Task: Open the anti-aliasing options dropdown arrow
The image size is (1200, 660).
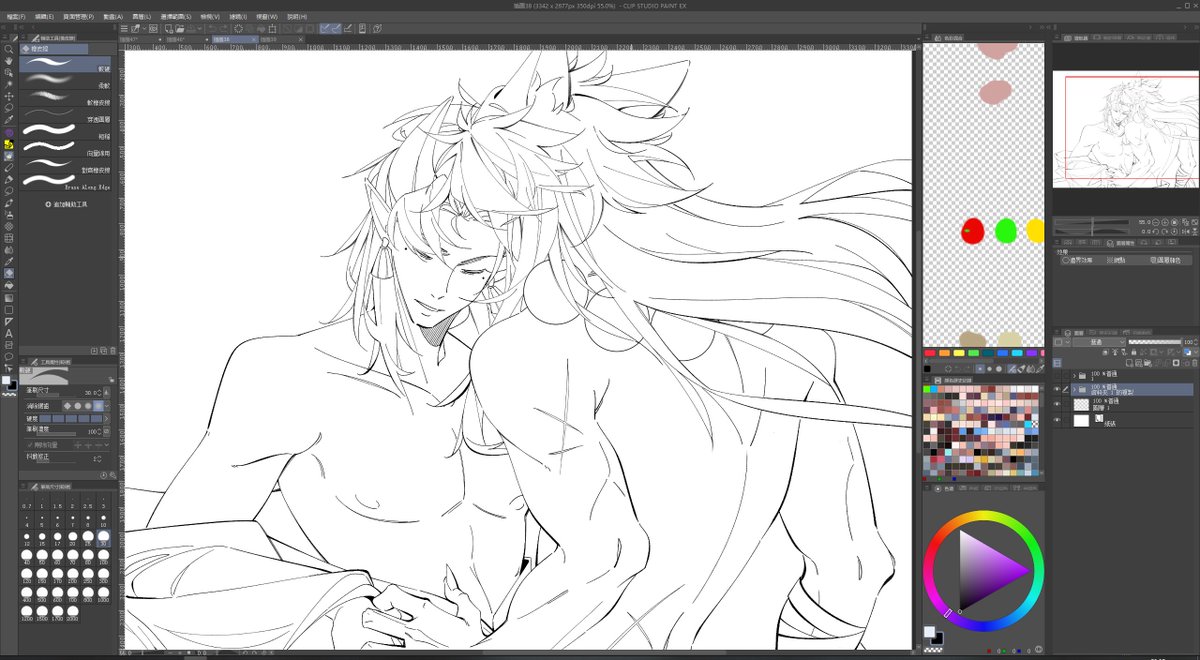Action: pyautogui.click(x=108, y=406)
